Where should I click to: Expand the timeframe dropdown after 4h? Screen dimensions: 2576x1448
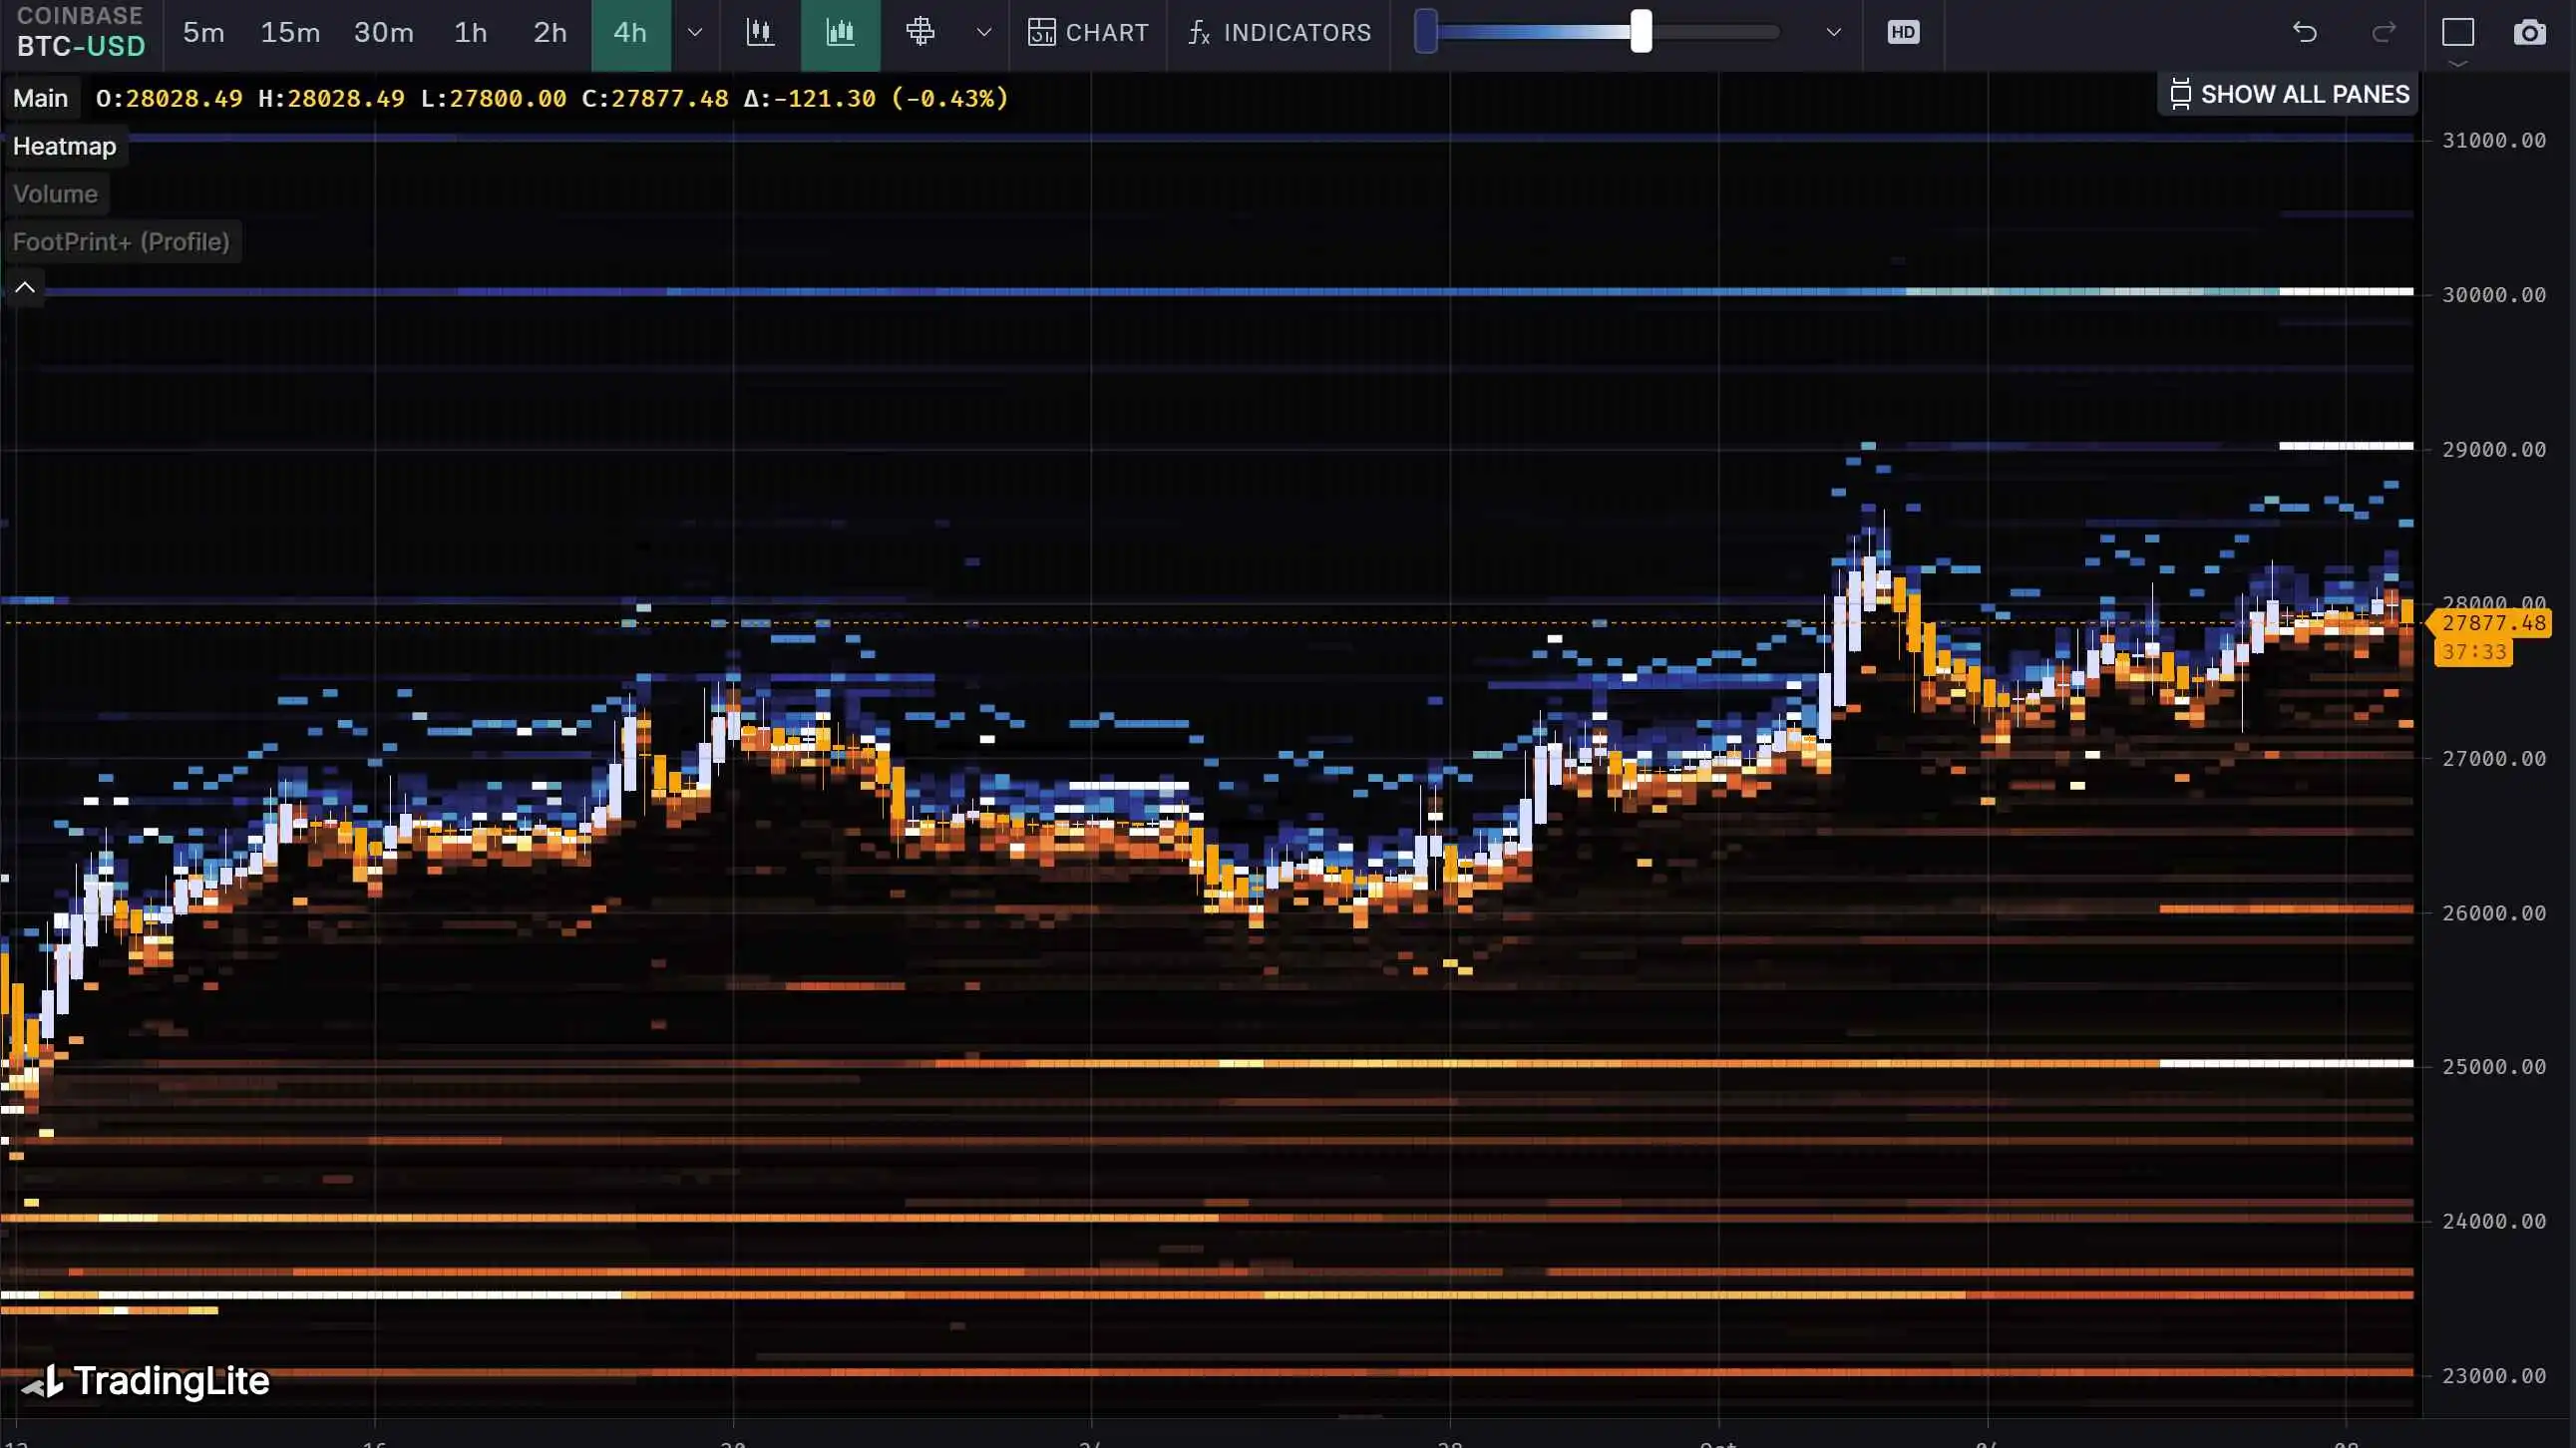point(695,33)
